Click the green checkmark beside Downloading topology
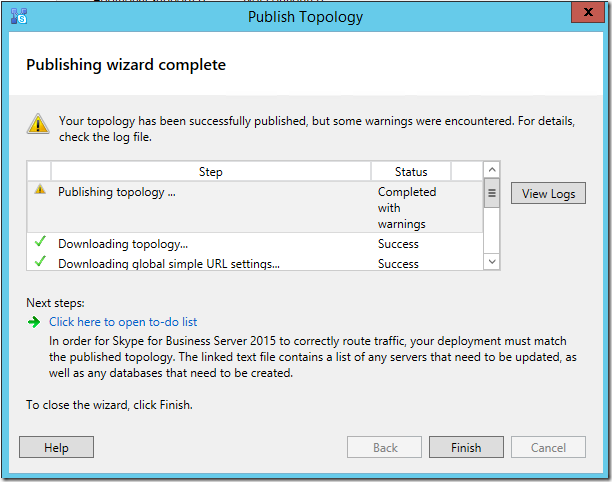This screenshot has width=612, height=482. coord(40,241)
